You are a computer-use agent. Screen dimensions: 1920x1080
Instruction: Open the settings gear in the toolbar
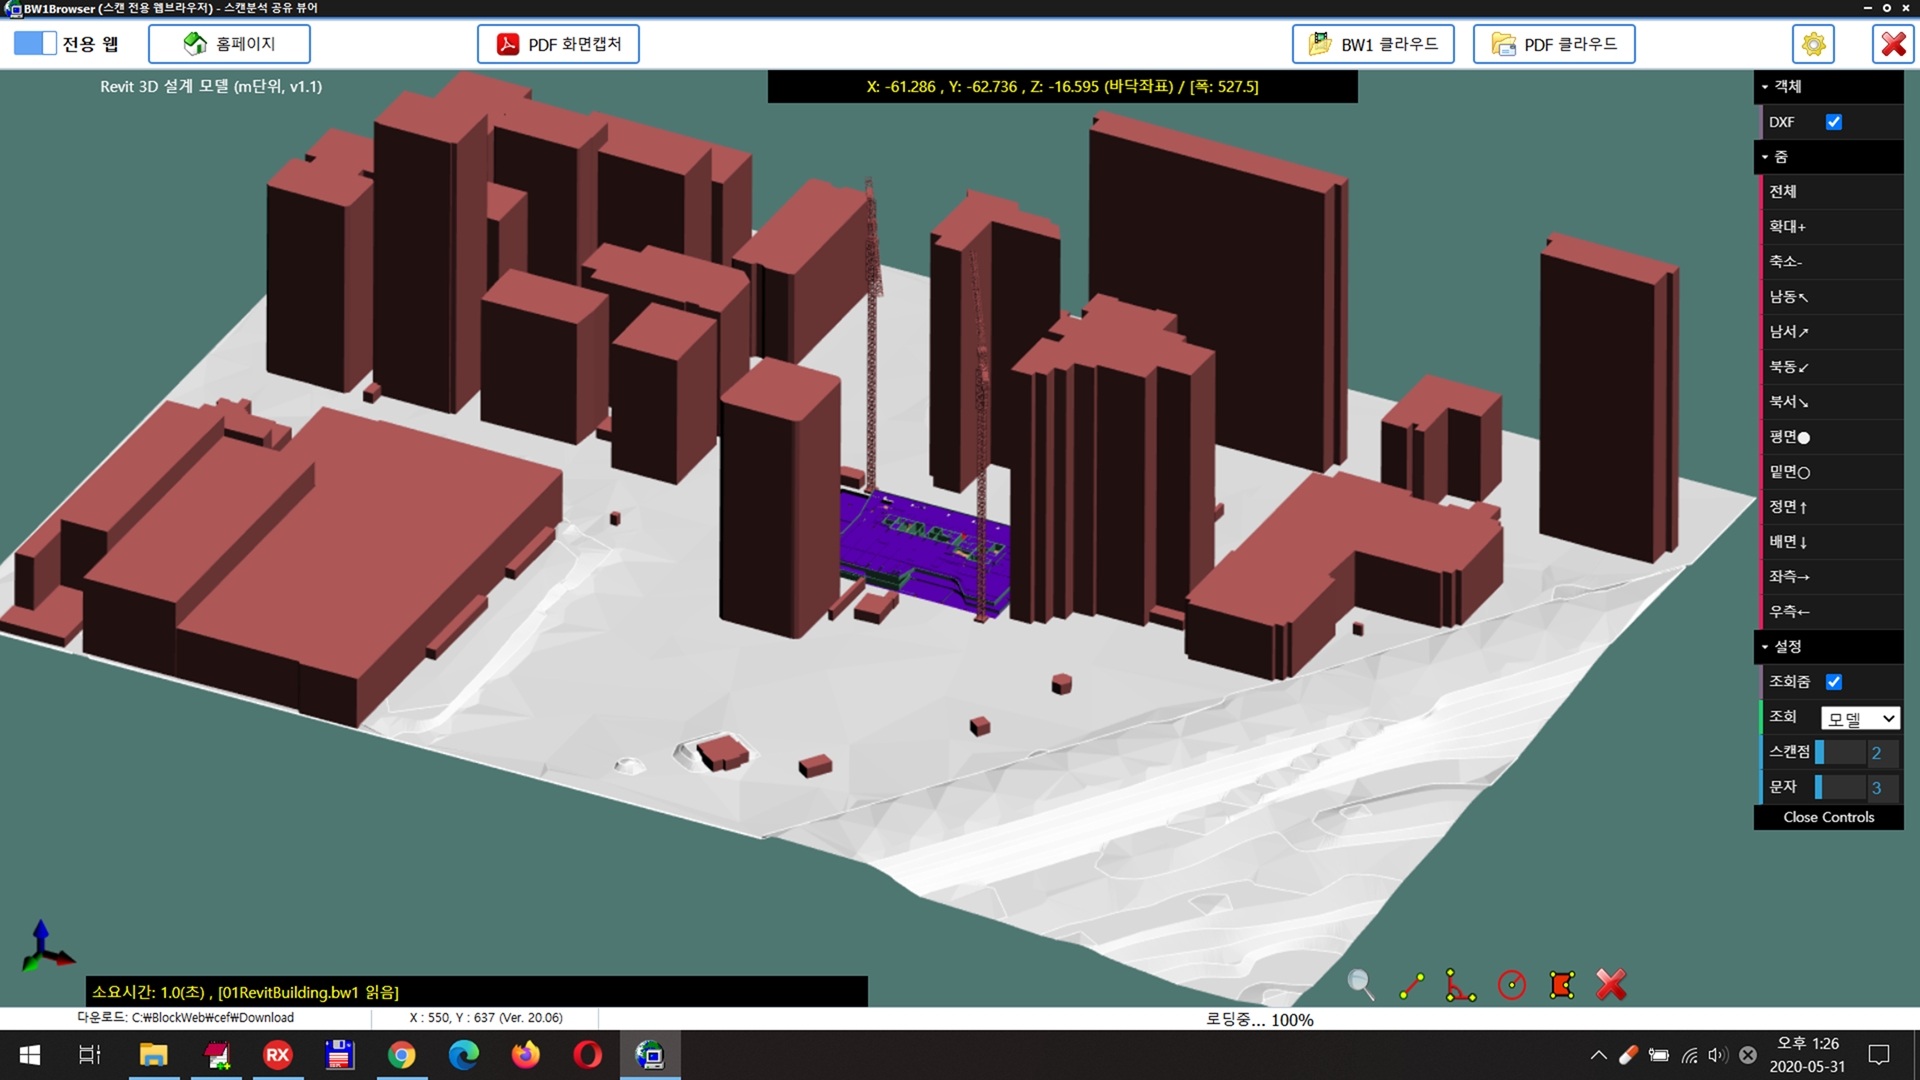(1813, 43)
